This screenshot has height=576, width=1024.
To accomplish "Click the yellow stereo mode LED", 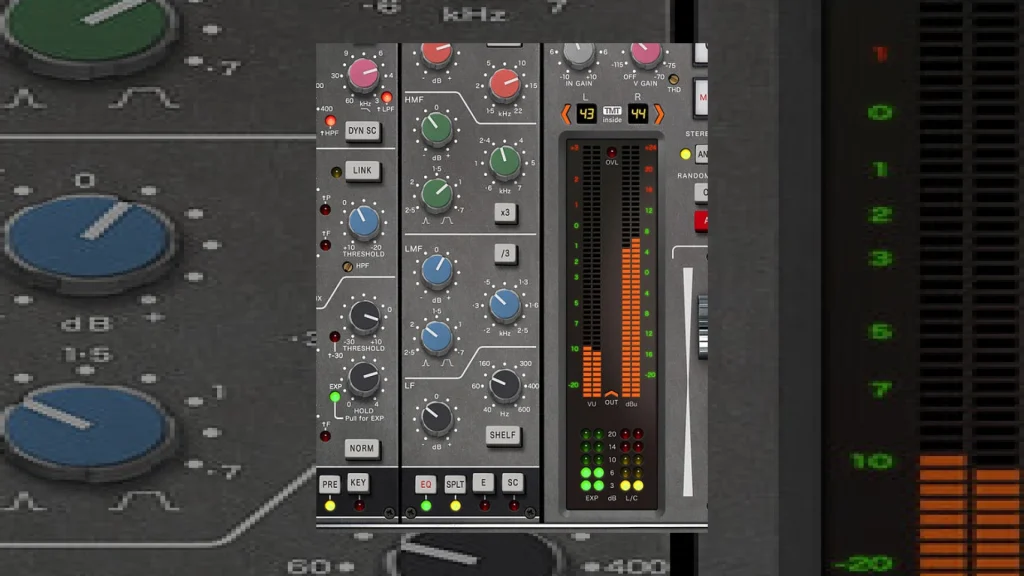I will pyautogui.click(x=685, y=155).
